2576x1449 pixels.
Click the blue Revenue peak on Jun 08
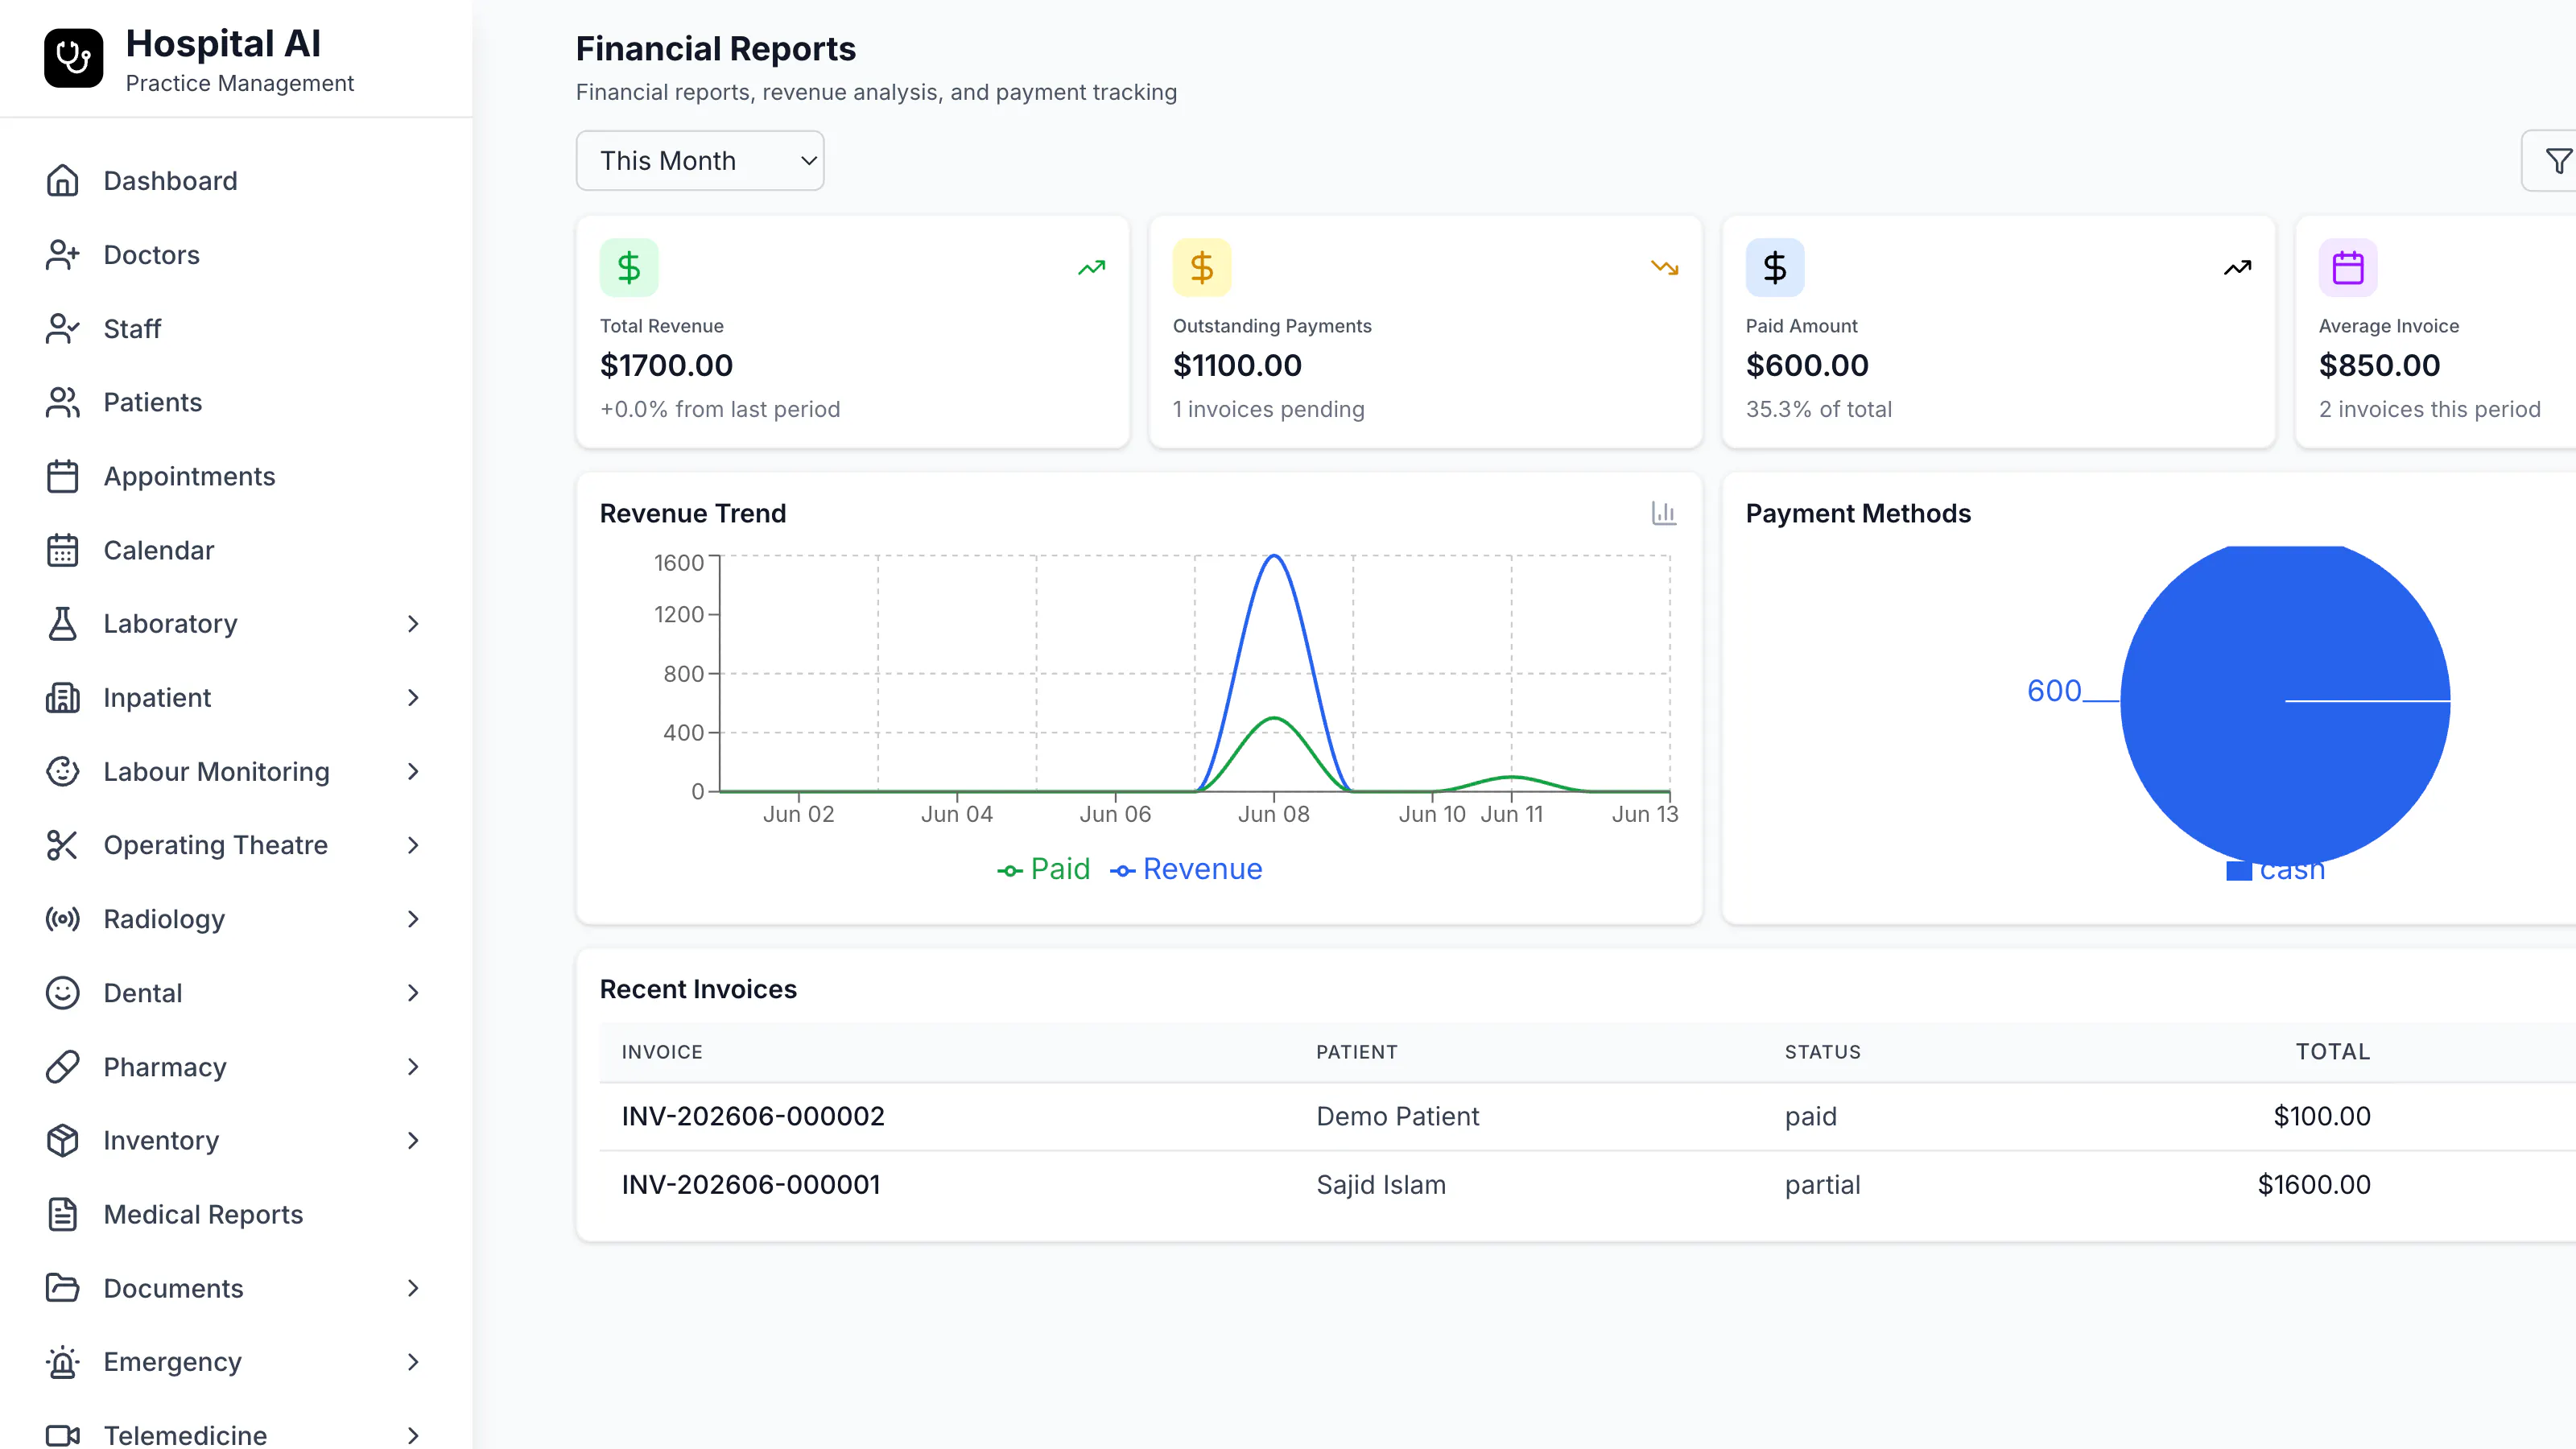[1274, 557]
